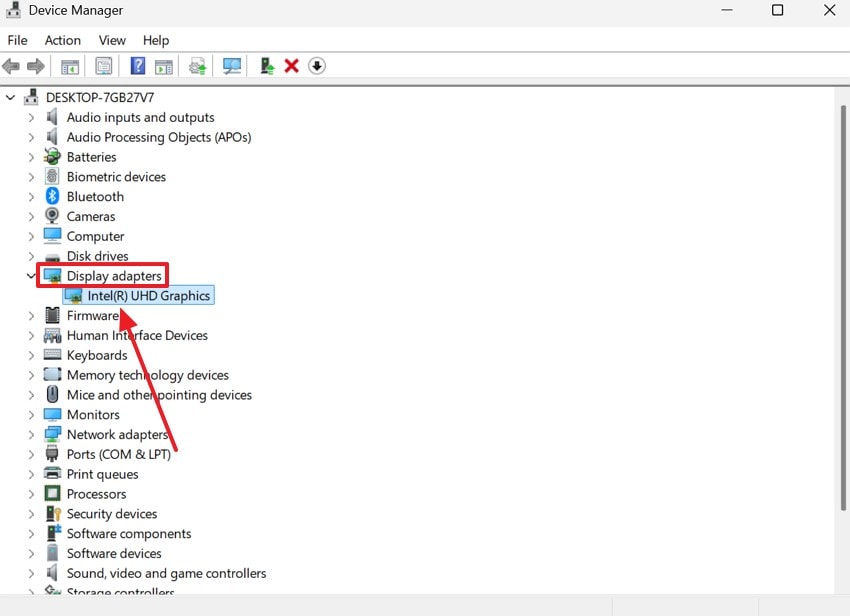Screen dimensions: 850x616
Task: Click the Back arrow toolbar icon
Action: tap(11, 66)
